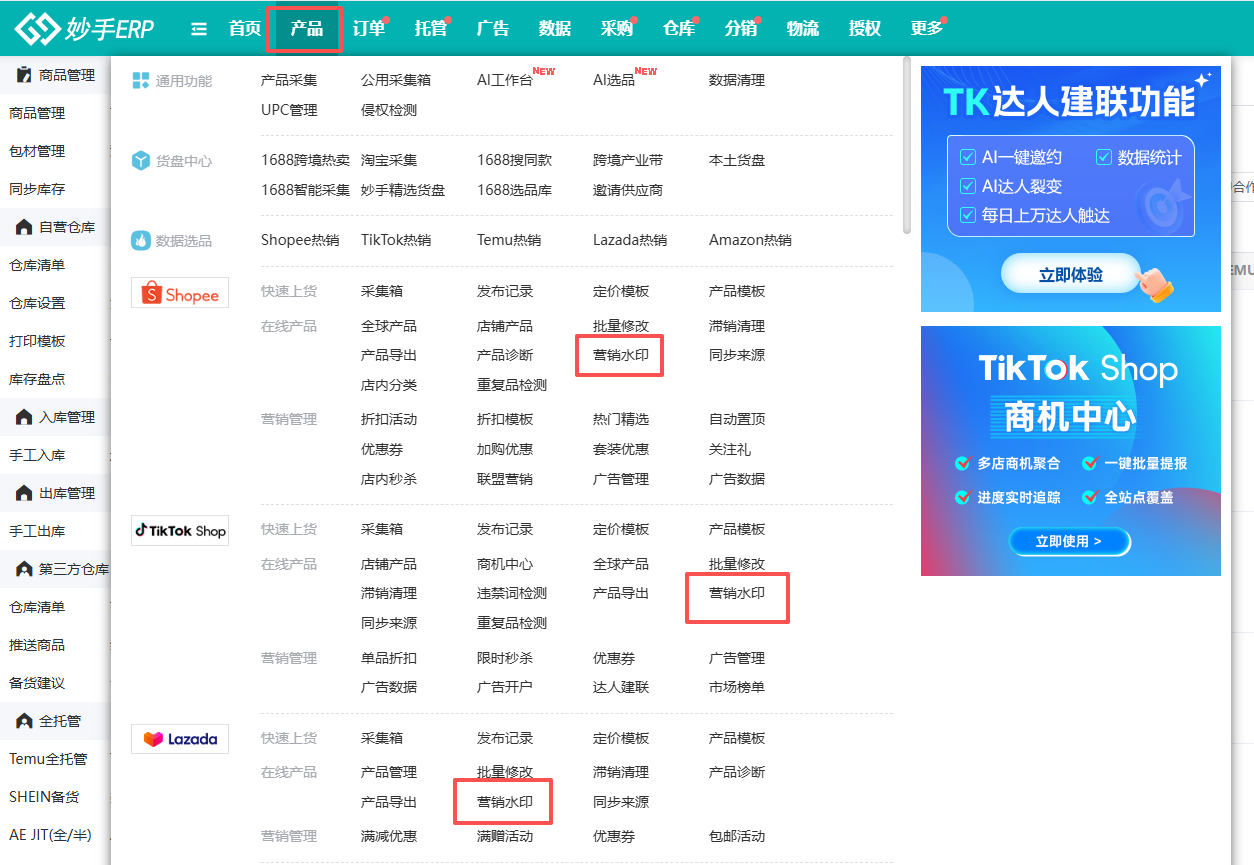The image size is (1254, 865).
Task: Select 包材管理 in sidebar
Action: (x=37, y=151)
